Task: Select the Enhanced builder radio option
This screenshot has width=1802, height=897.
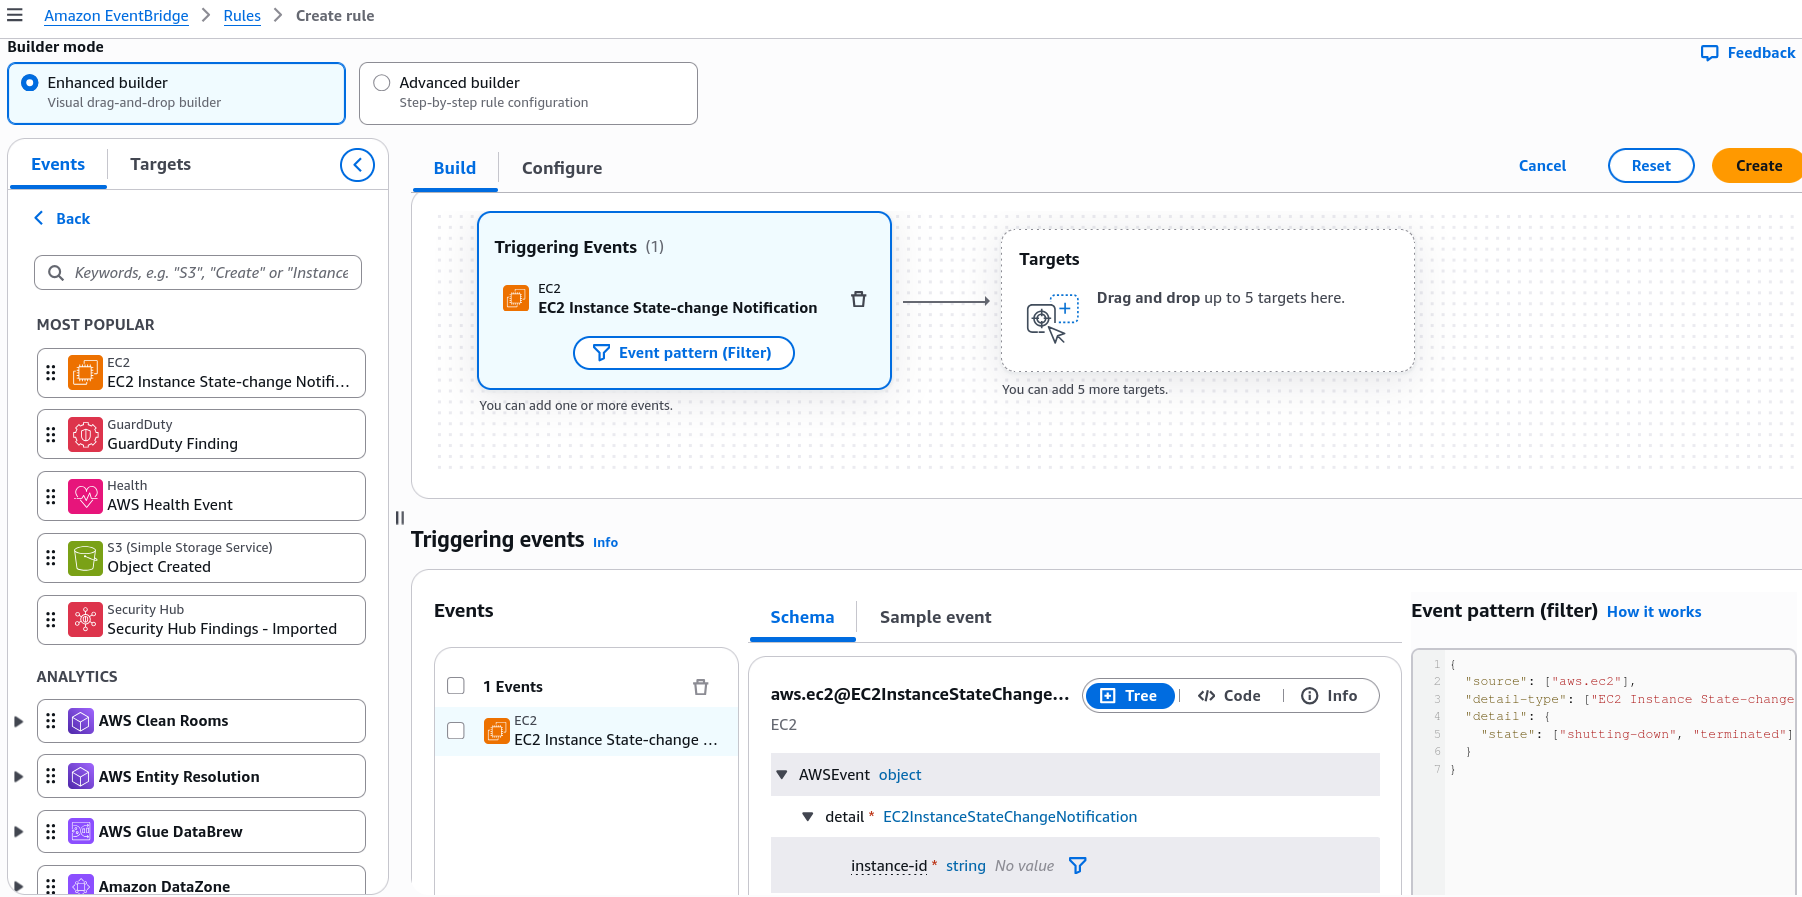Action: pos(30,83)
